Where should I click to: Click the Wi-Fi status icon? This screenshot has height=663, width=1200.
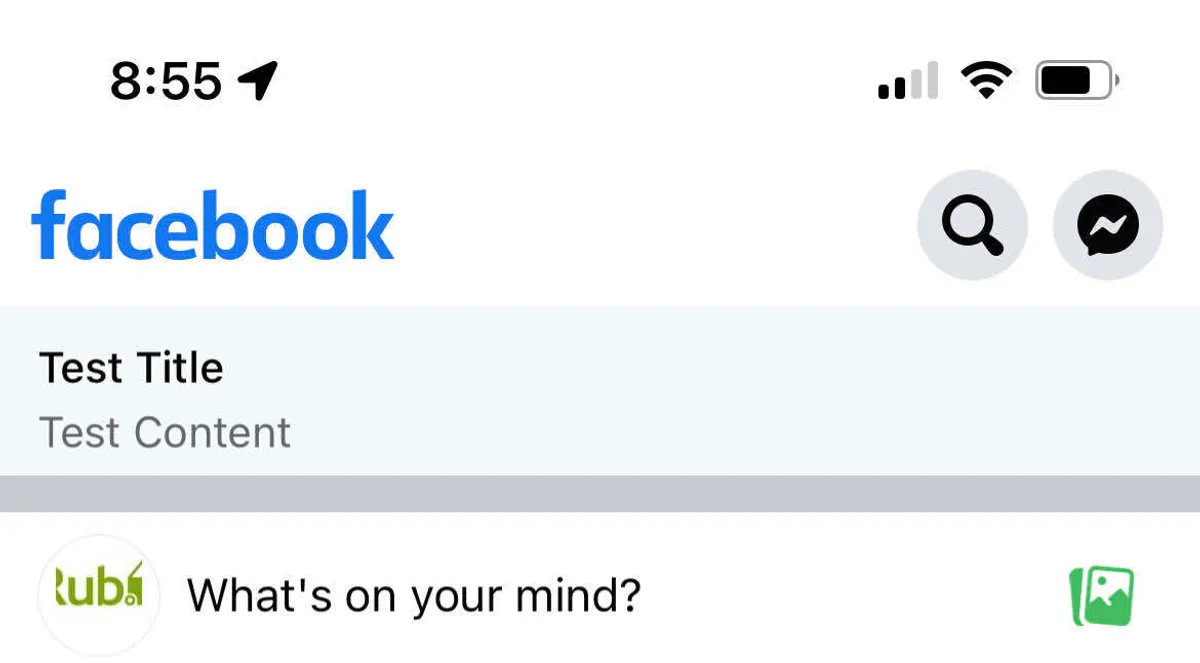click(986, 80)
